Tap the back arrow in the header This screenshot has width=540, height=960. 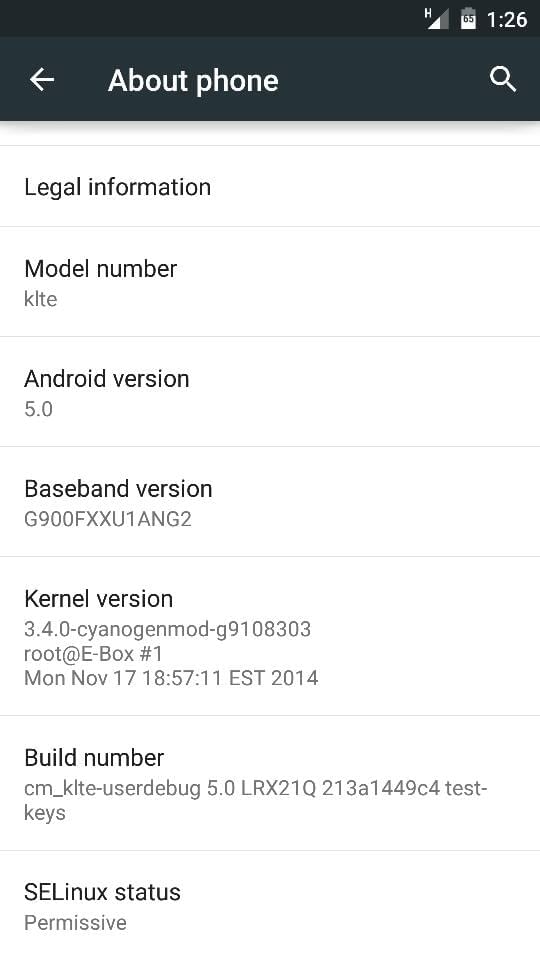coord(42,80)
